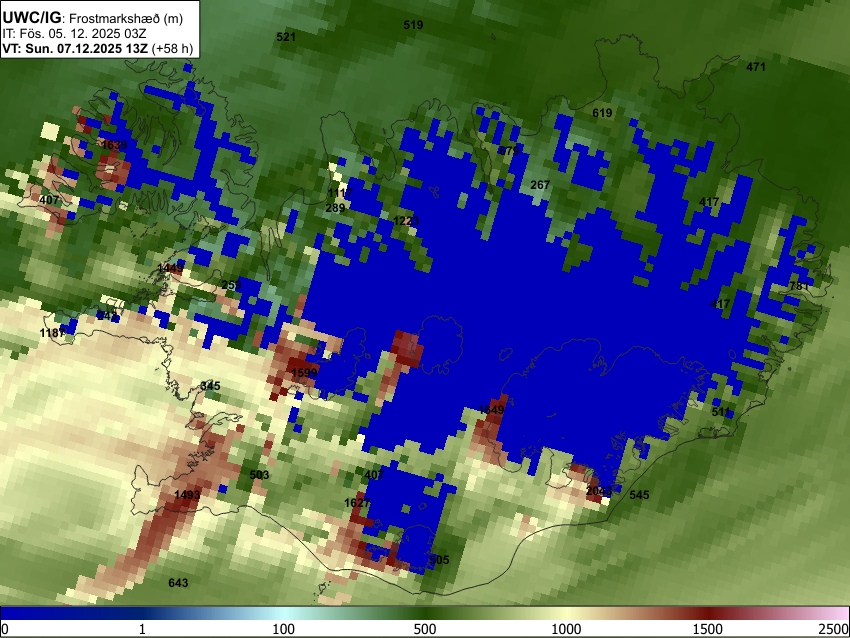Click the map value 511
This screenshot has width=850, height=638.
[721, 412]
